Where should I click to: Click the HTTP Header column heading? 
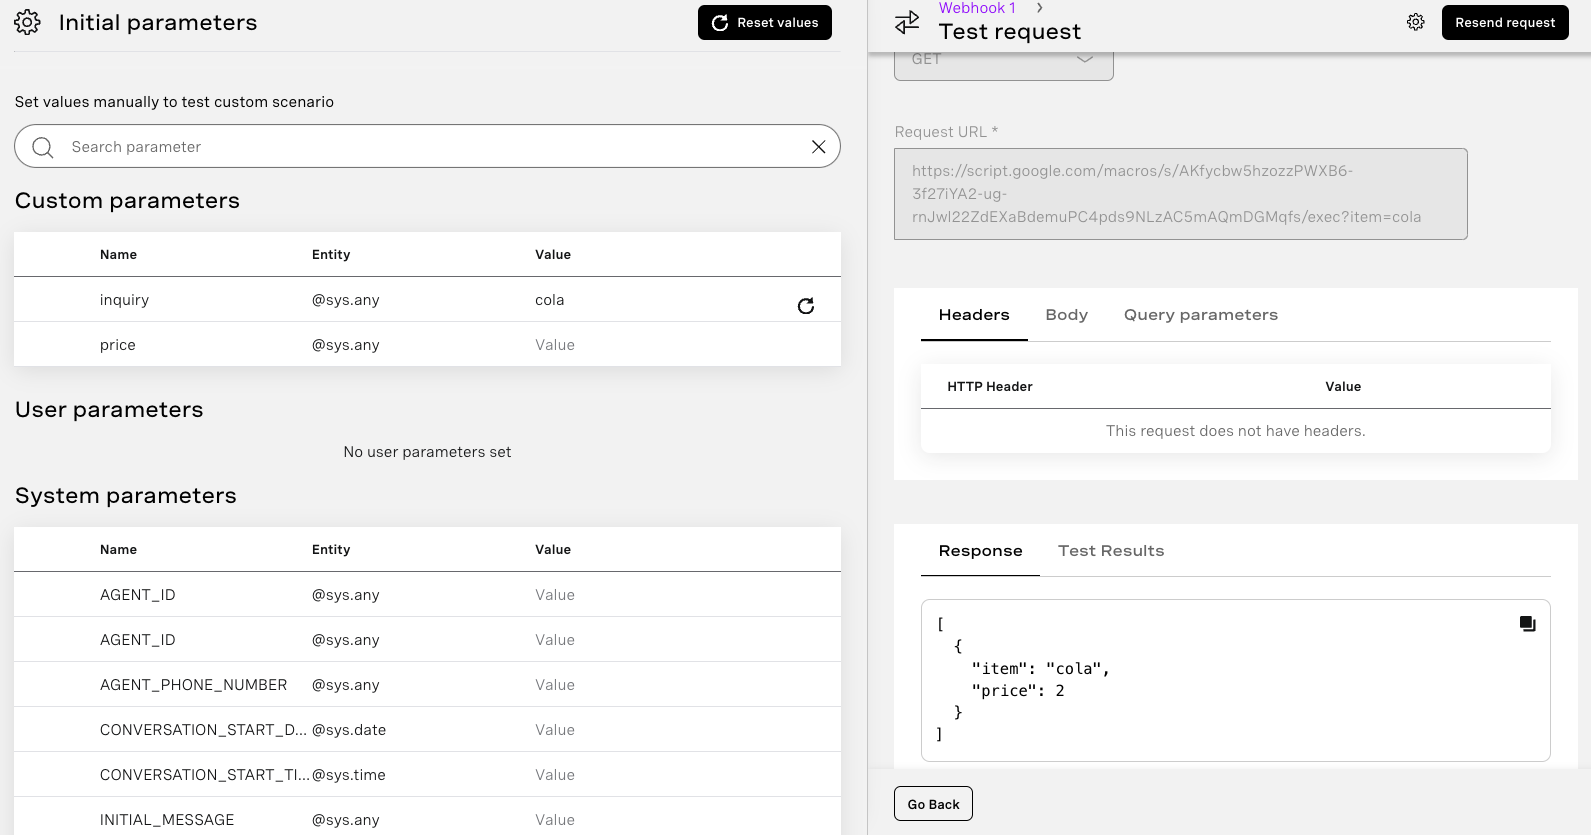(990, 386)
